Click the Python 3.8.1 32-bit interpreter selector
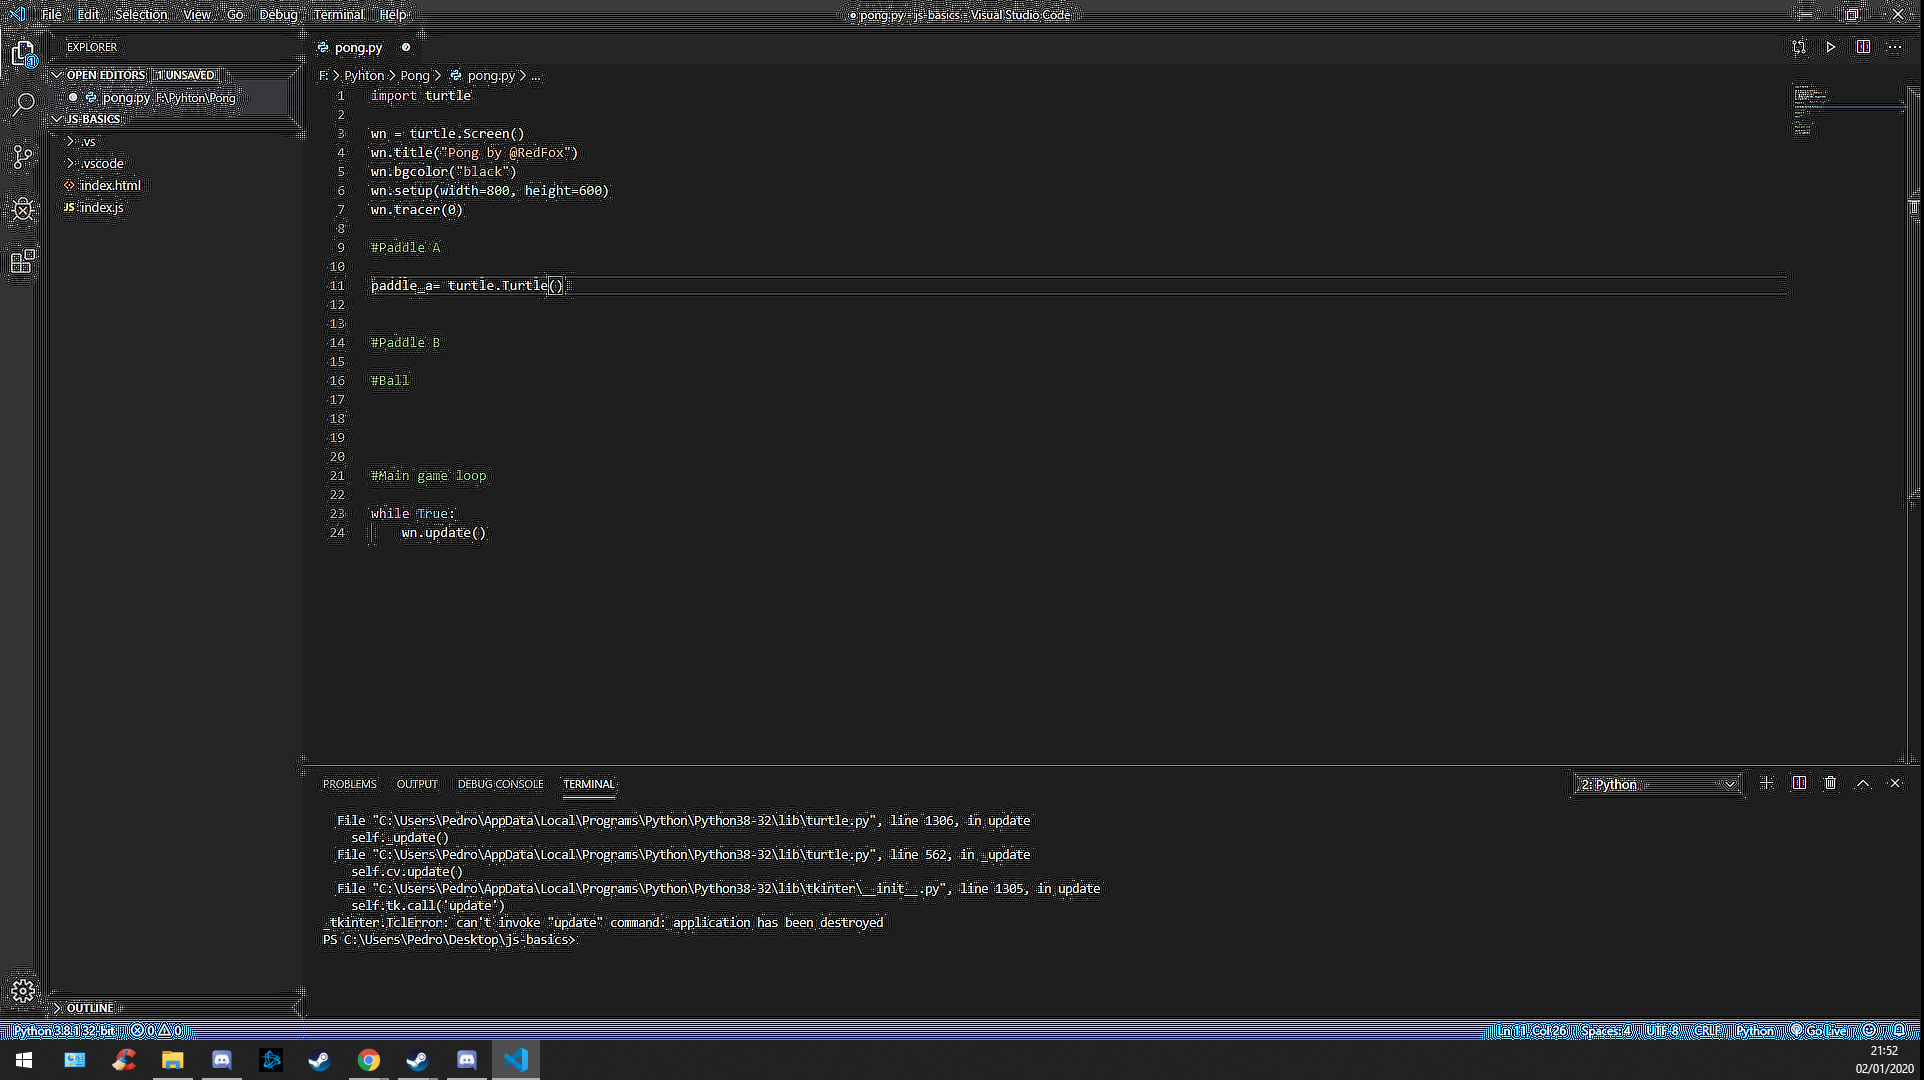Viewport: 1924px width, 1080px height. (65, 1030)
